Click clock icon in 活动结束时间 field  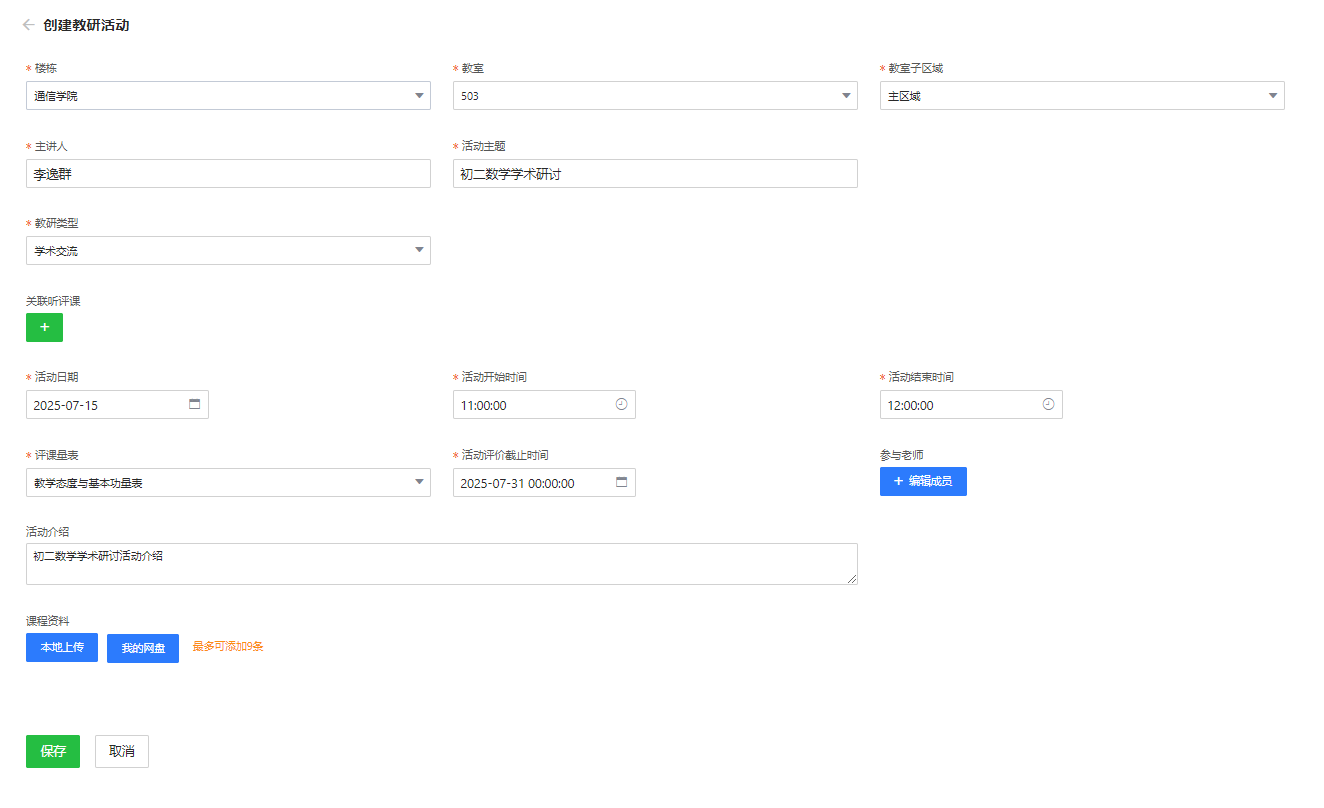(1048, 405)
